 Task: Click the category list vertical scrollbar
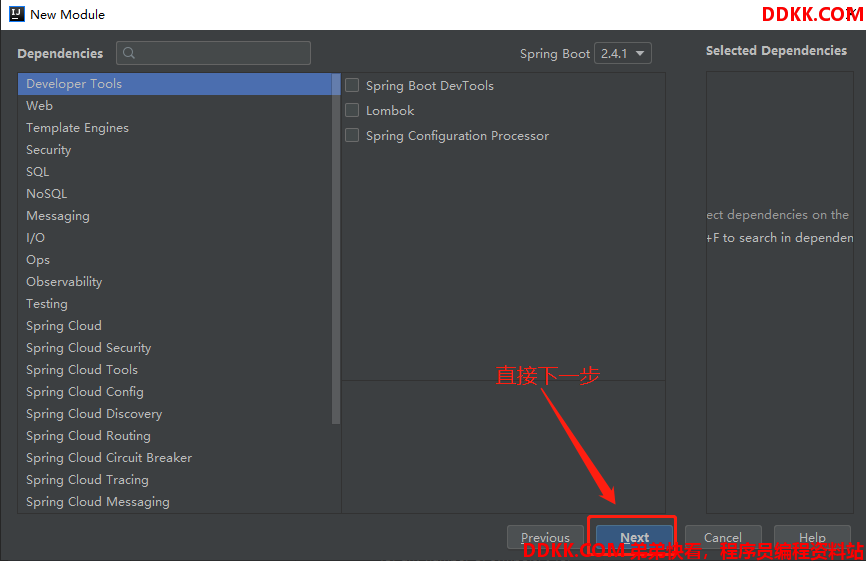click(336, 248)
